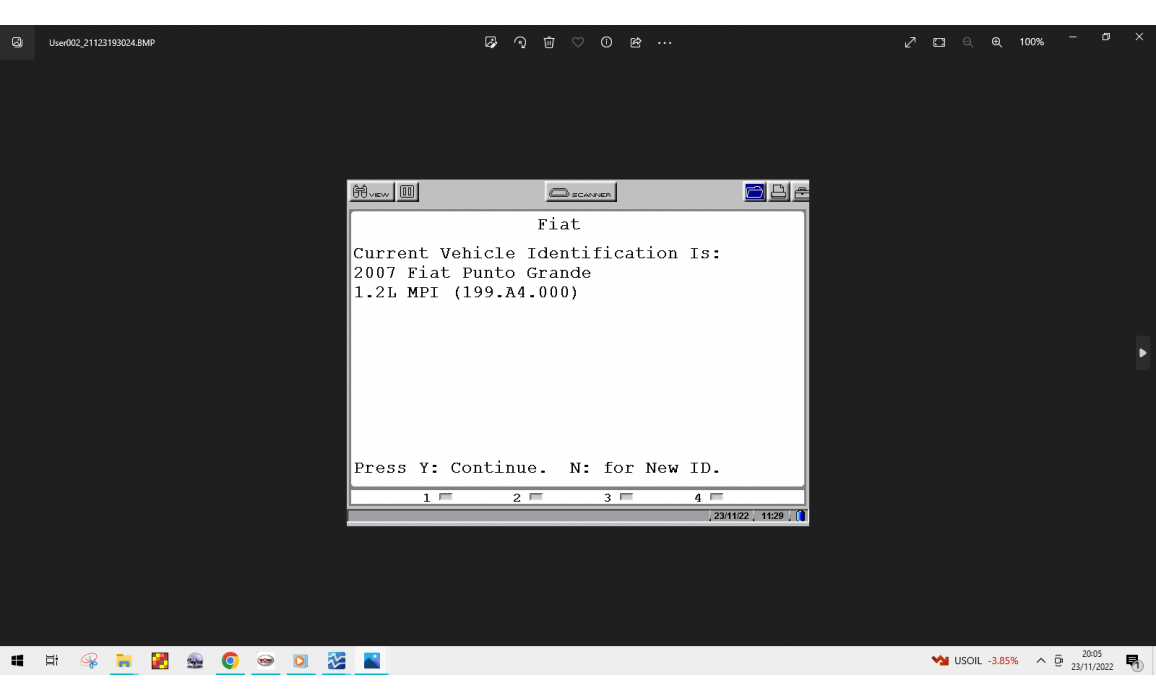Enter full screen view

coord(910,42)
